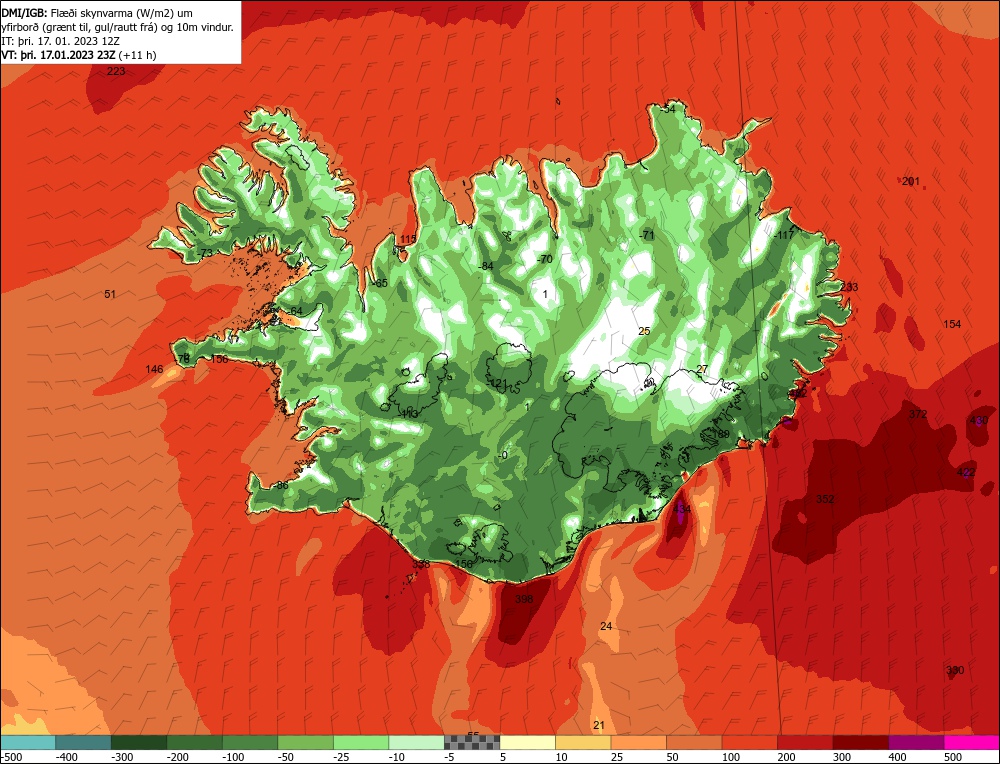Click the value -71 in the northeast
Screen dimensions: 1000x764
pyautogui.click(x=647, y=235)
